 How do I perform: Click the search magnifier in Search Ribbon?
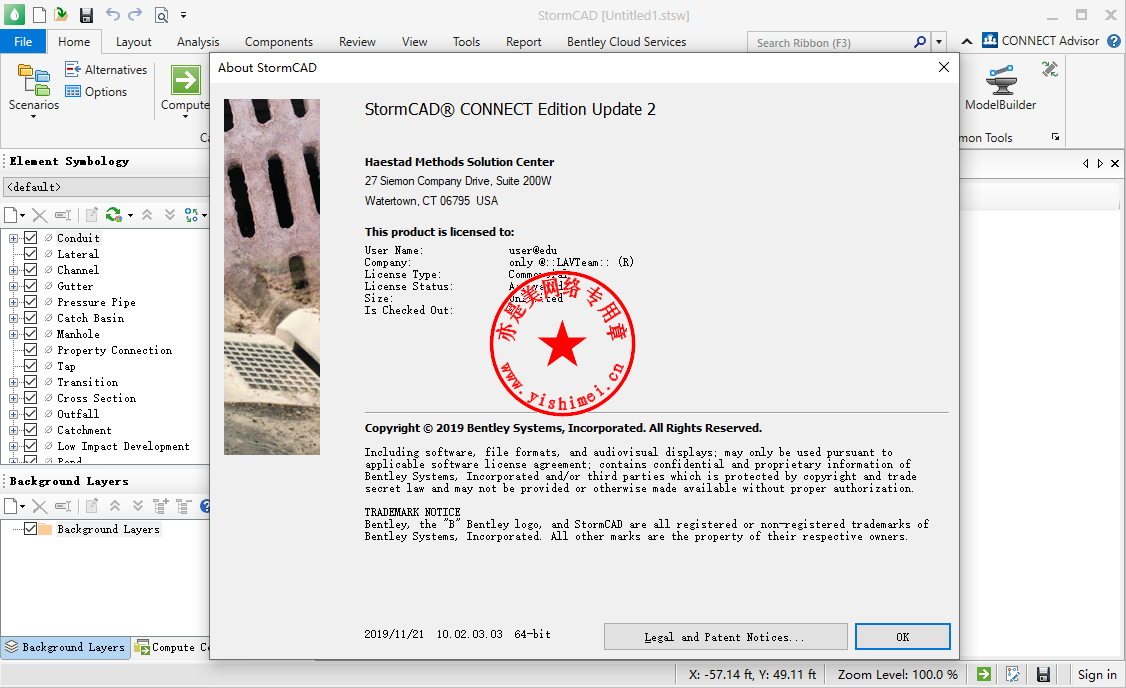tap(920, 42)
